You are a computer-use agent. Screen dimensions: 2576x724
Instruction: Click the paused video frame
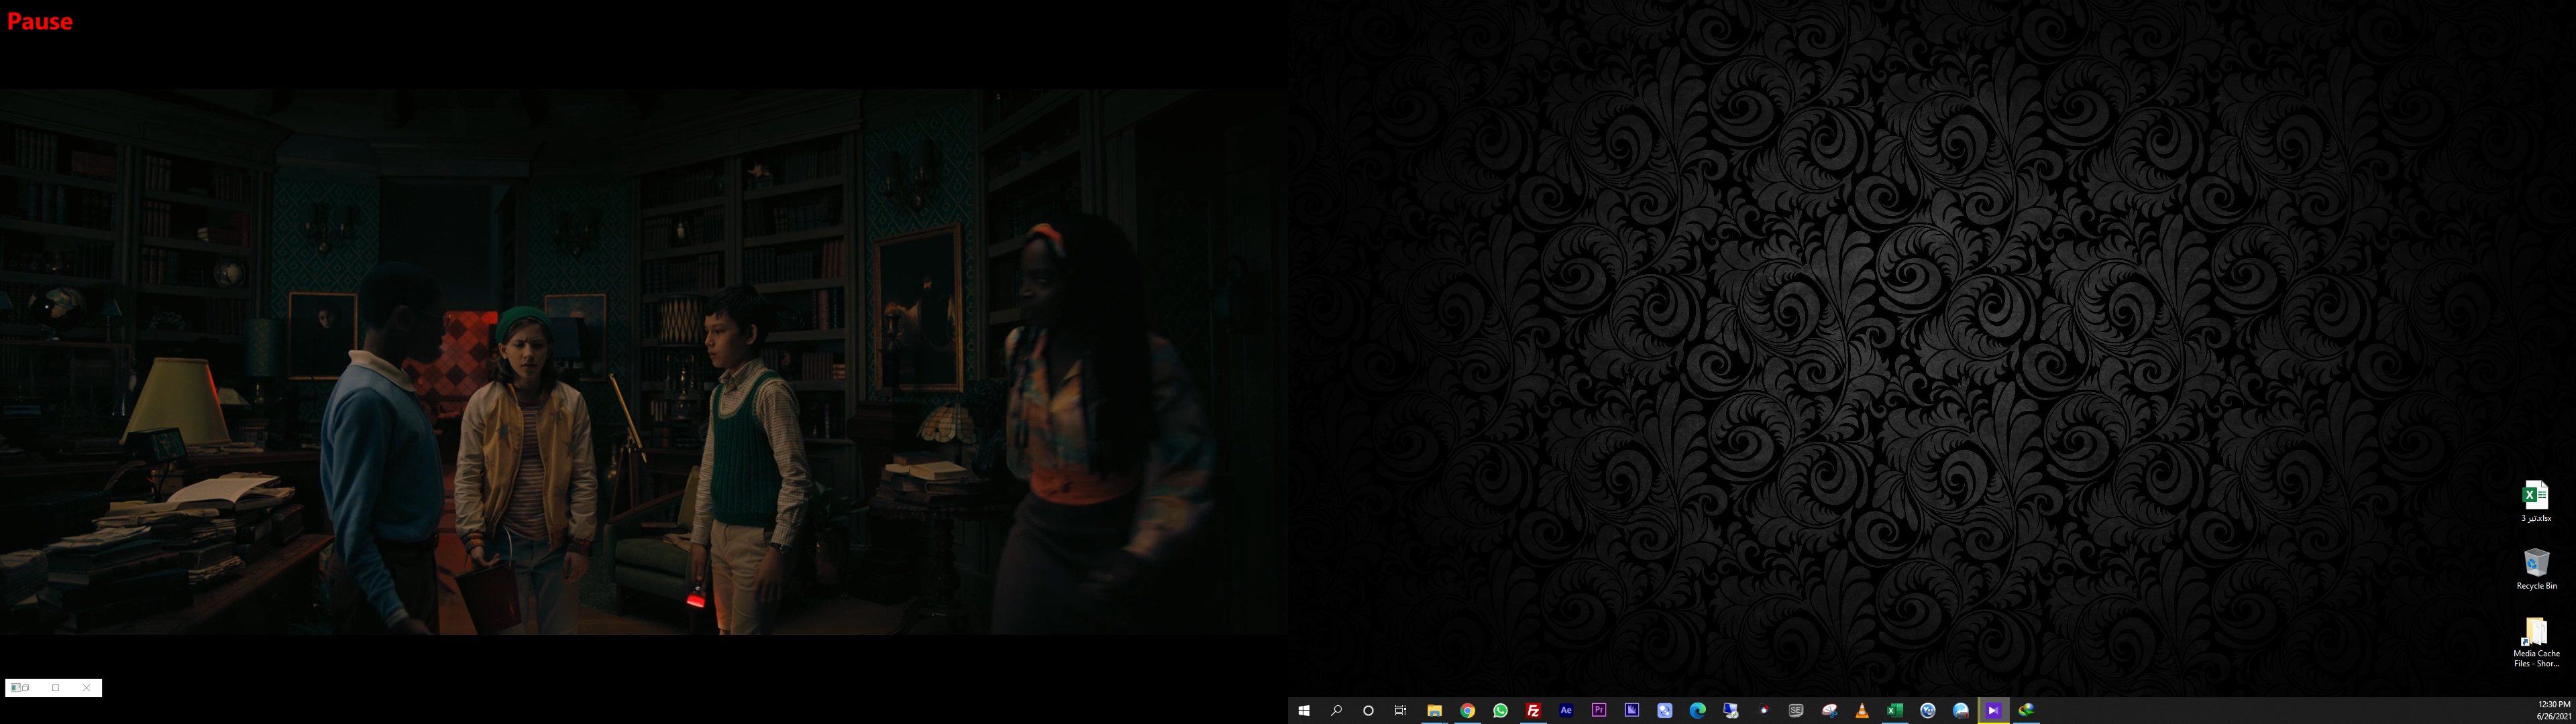click(640, 360)
